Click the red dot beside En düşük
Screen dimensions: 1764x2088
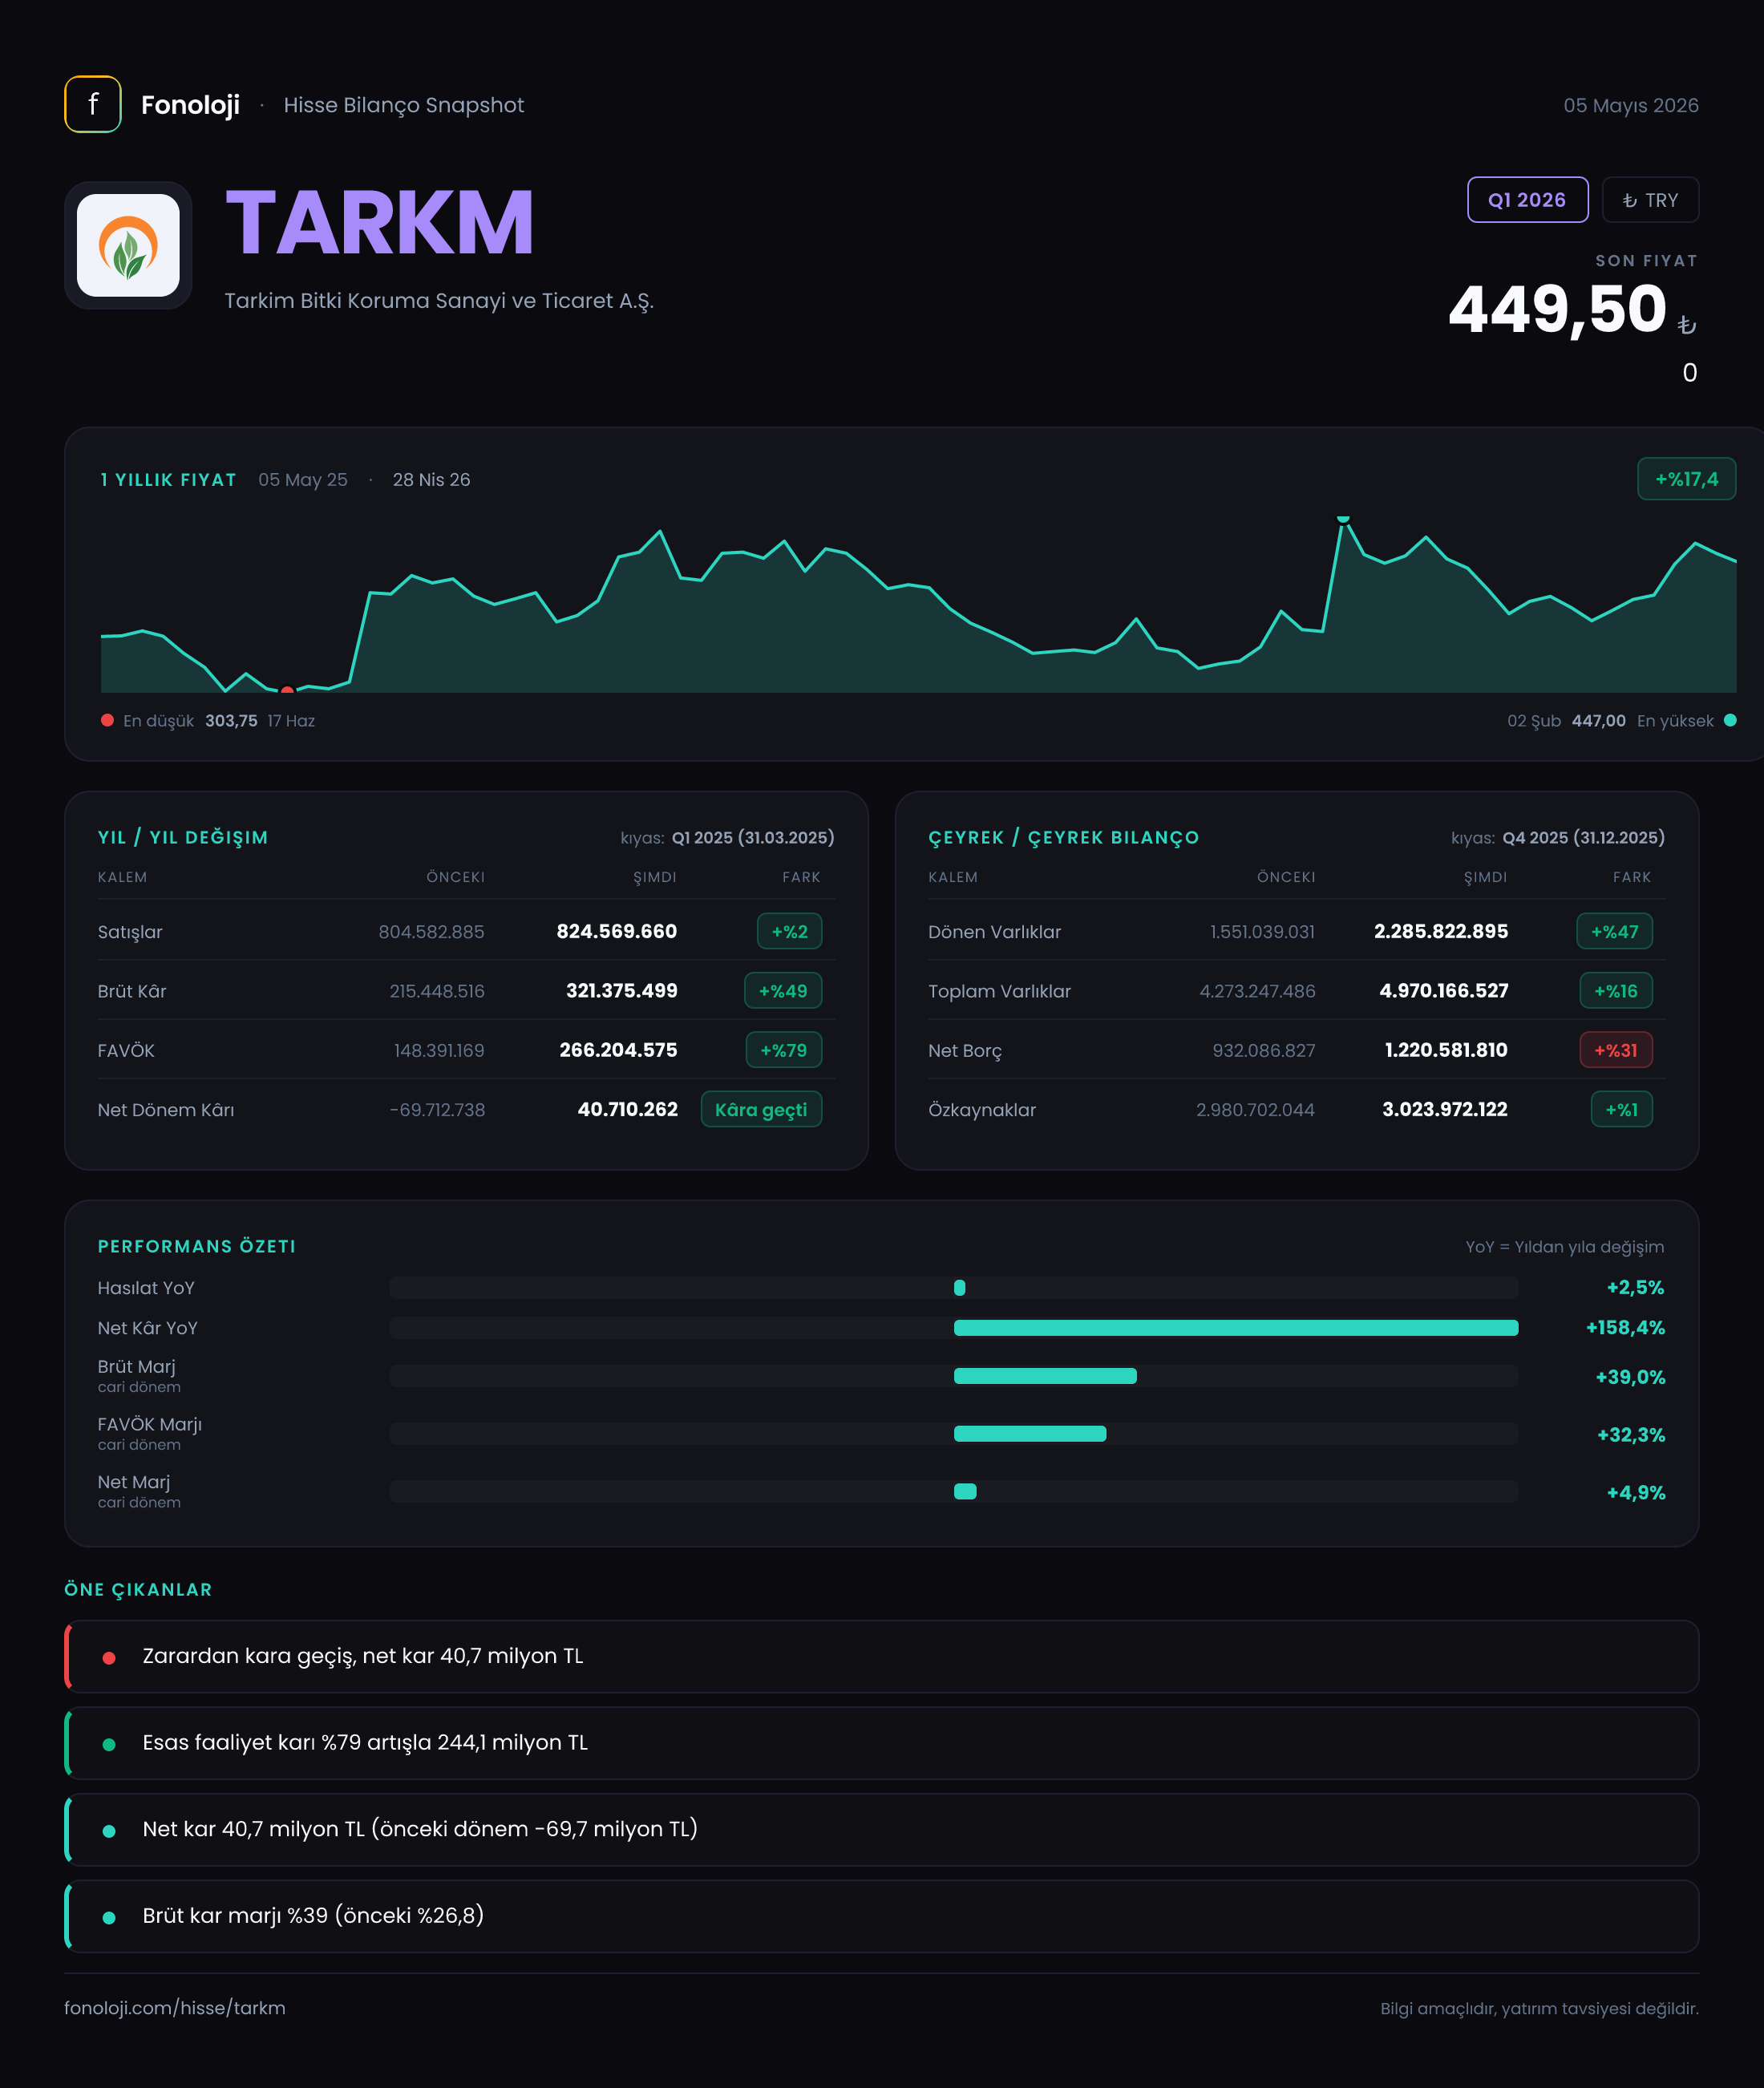coord(107,720)
